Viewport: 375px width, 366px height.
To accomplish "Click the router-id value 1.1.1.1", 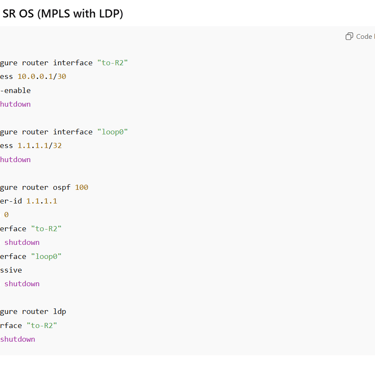I will pos(42,201).
